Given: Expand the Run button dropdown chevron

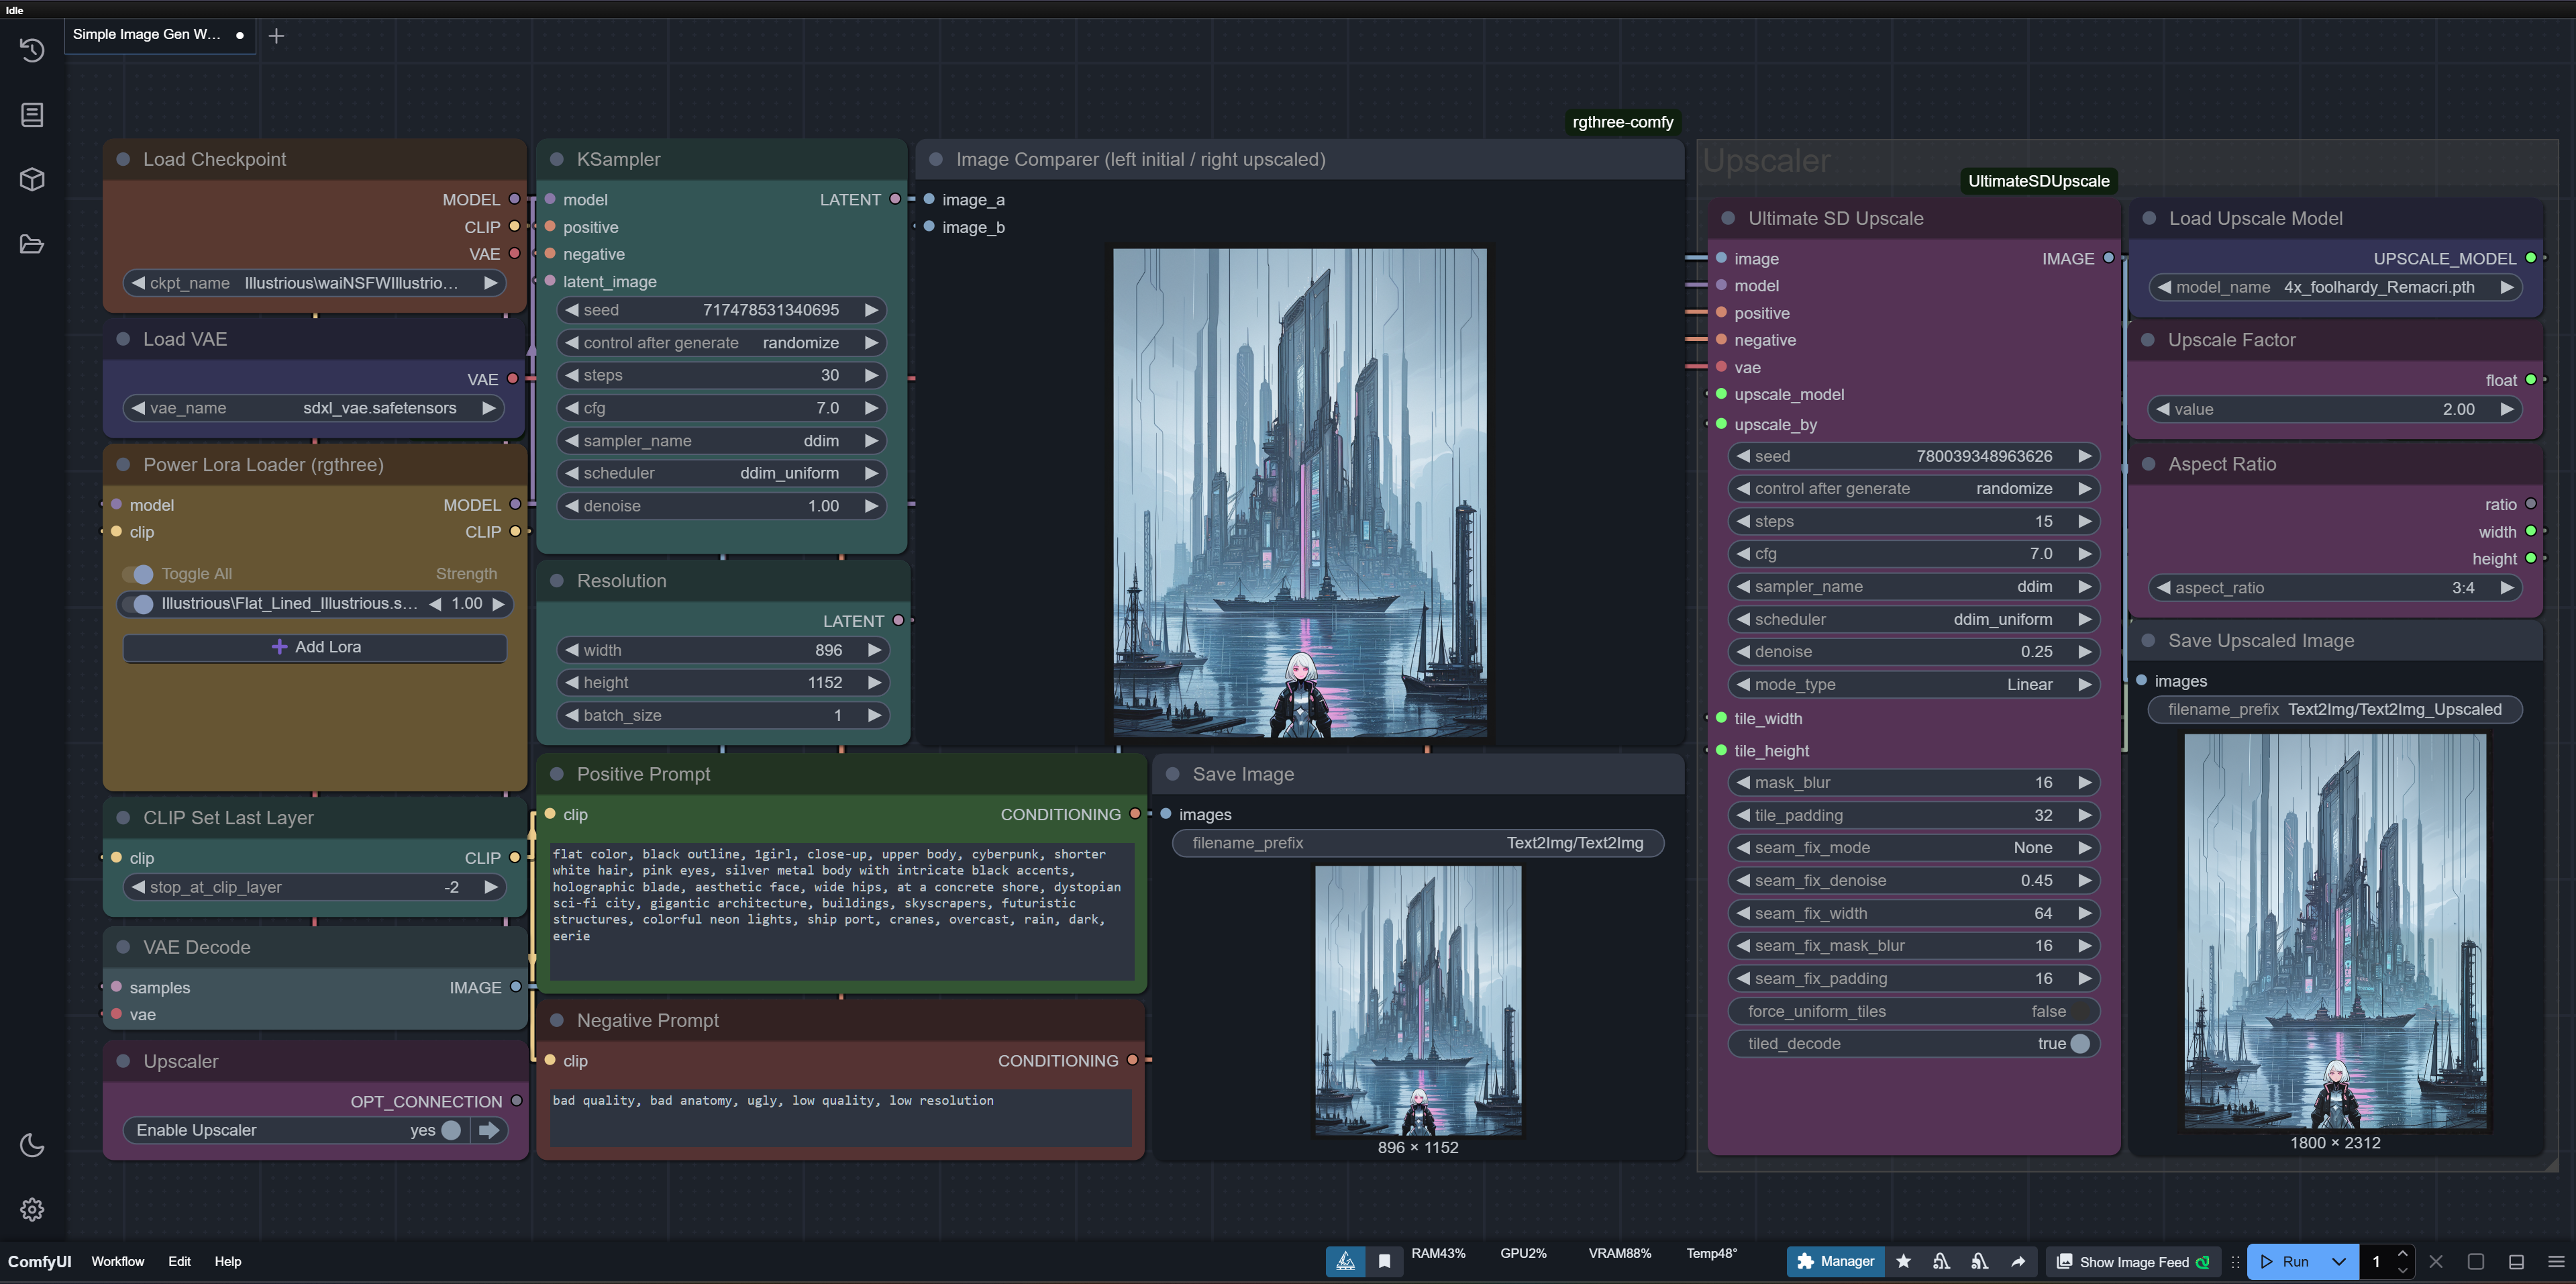Looking at the screenshot, I should (2339, 1261).
